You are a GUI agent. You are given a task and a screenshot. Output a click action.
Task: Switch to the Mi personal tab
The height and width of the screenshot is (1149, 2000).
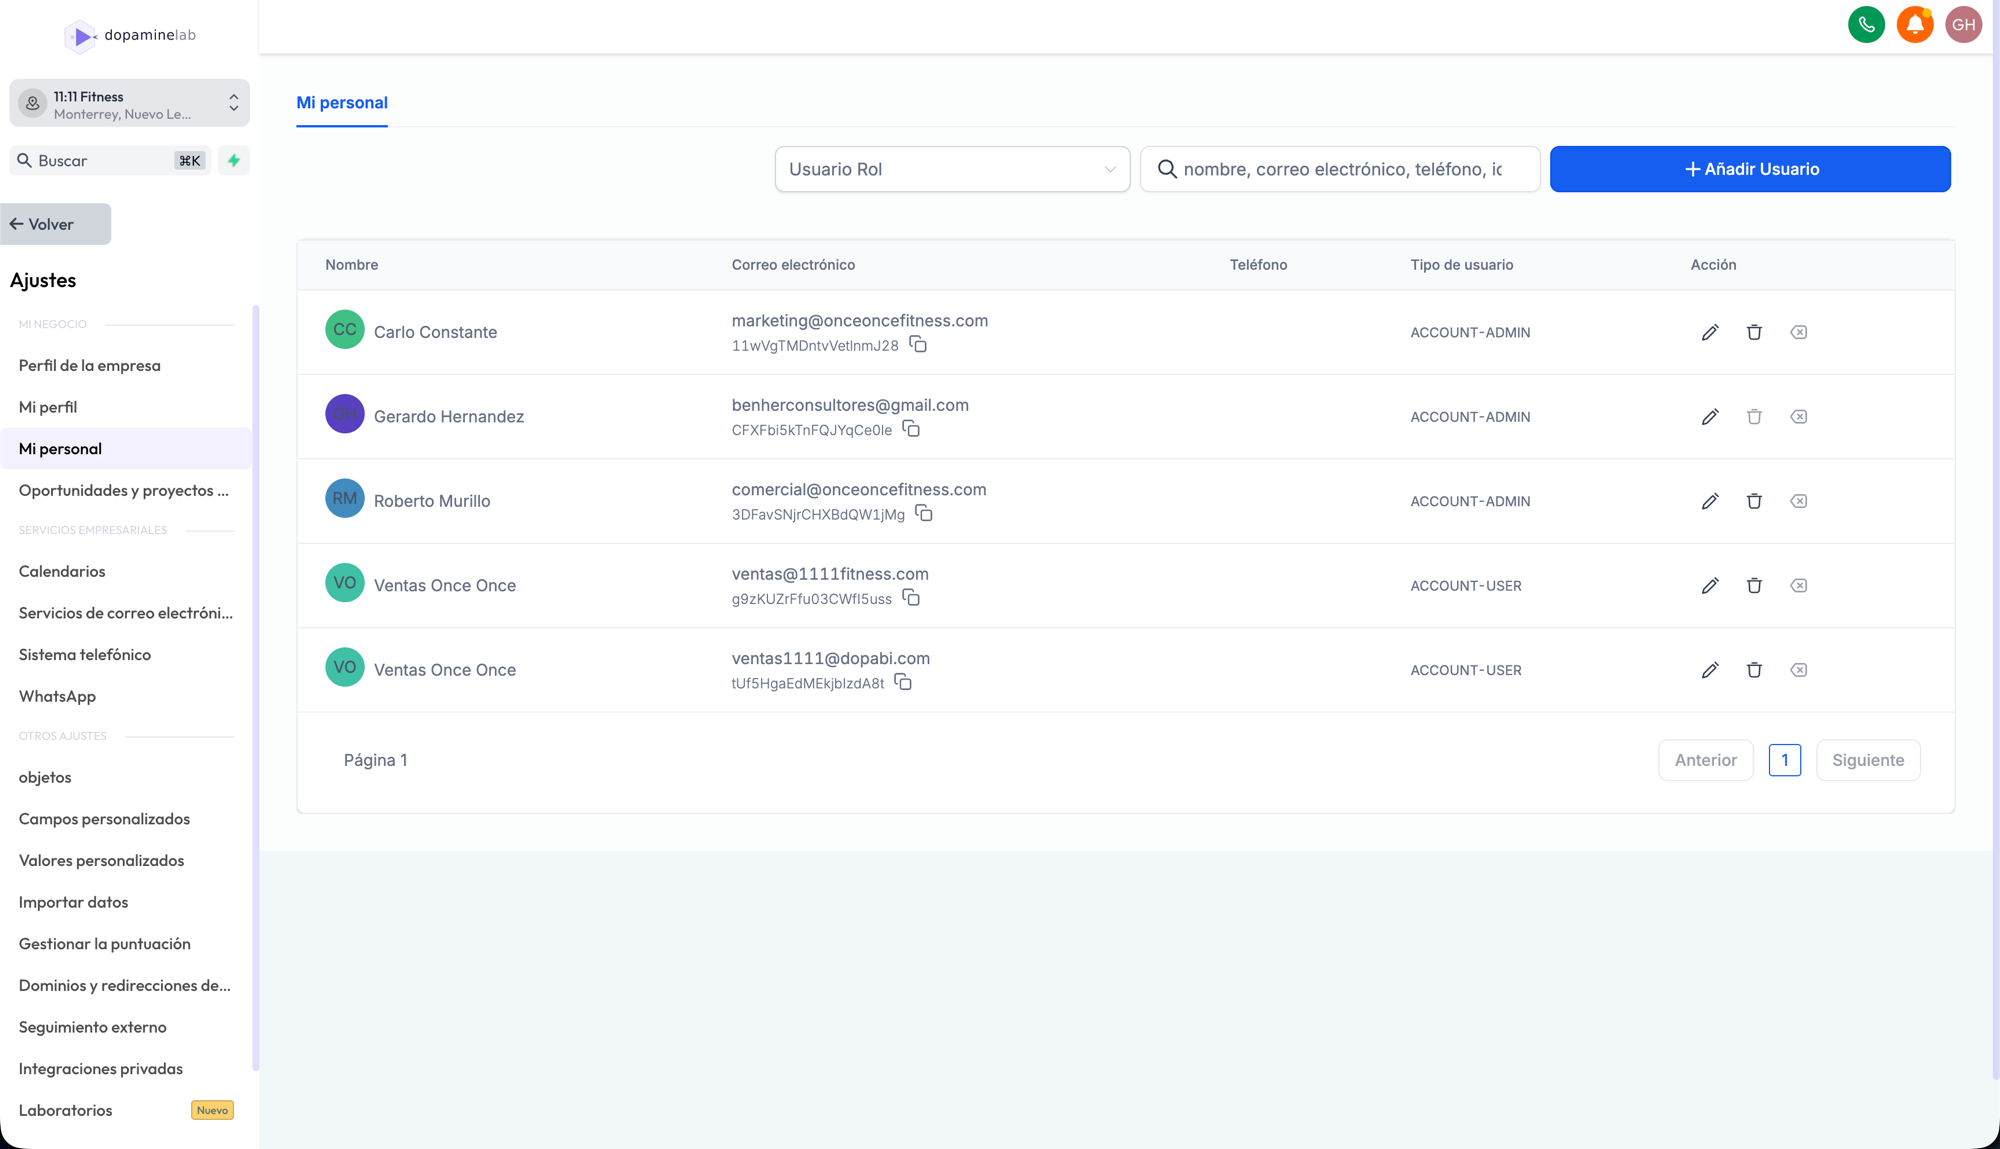click(342, 103)
